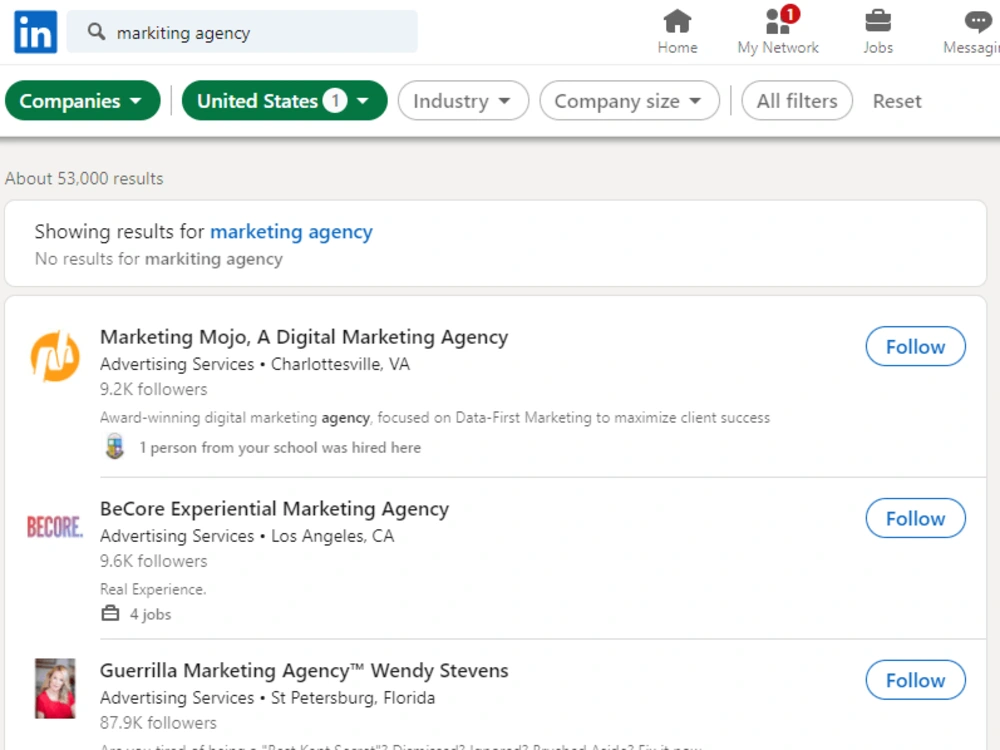Follow Guerrilla Marketing Agency

(915, 680)
